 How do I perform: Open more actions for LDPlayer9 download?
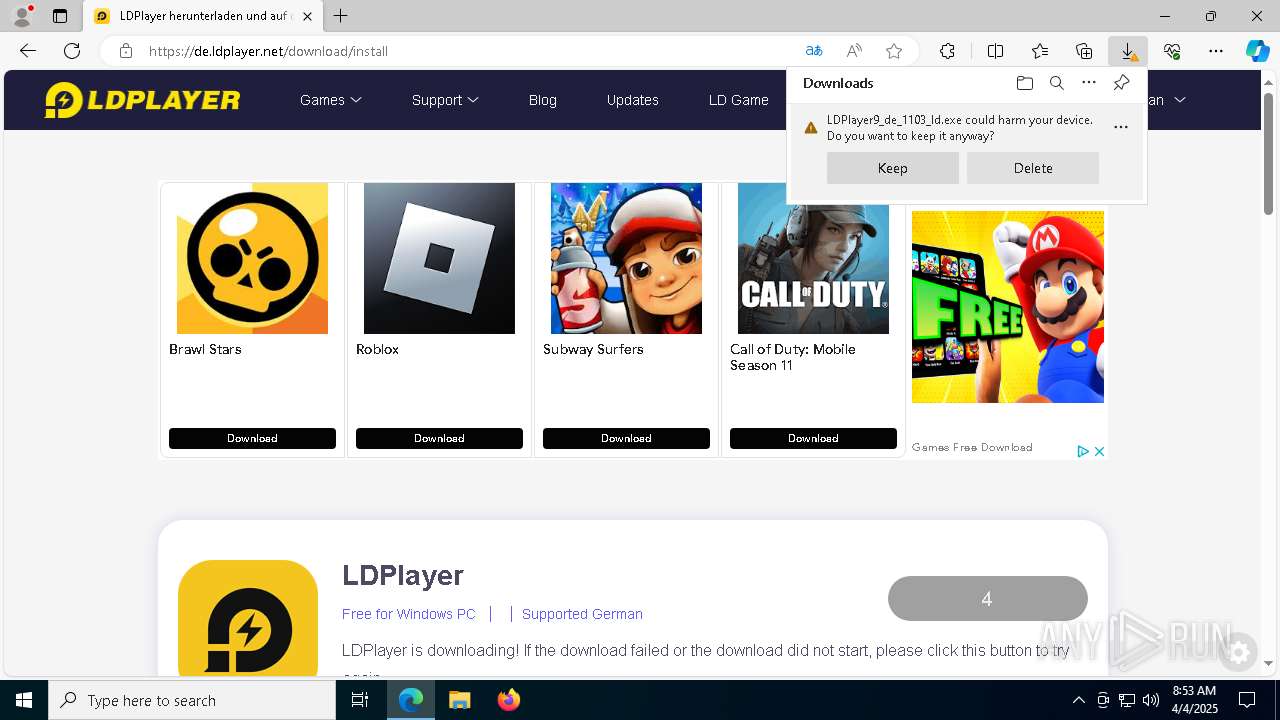pos(1121,127)
